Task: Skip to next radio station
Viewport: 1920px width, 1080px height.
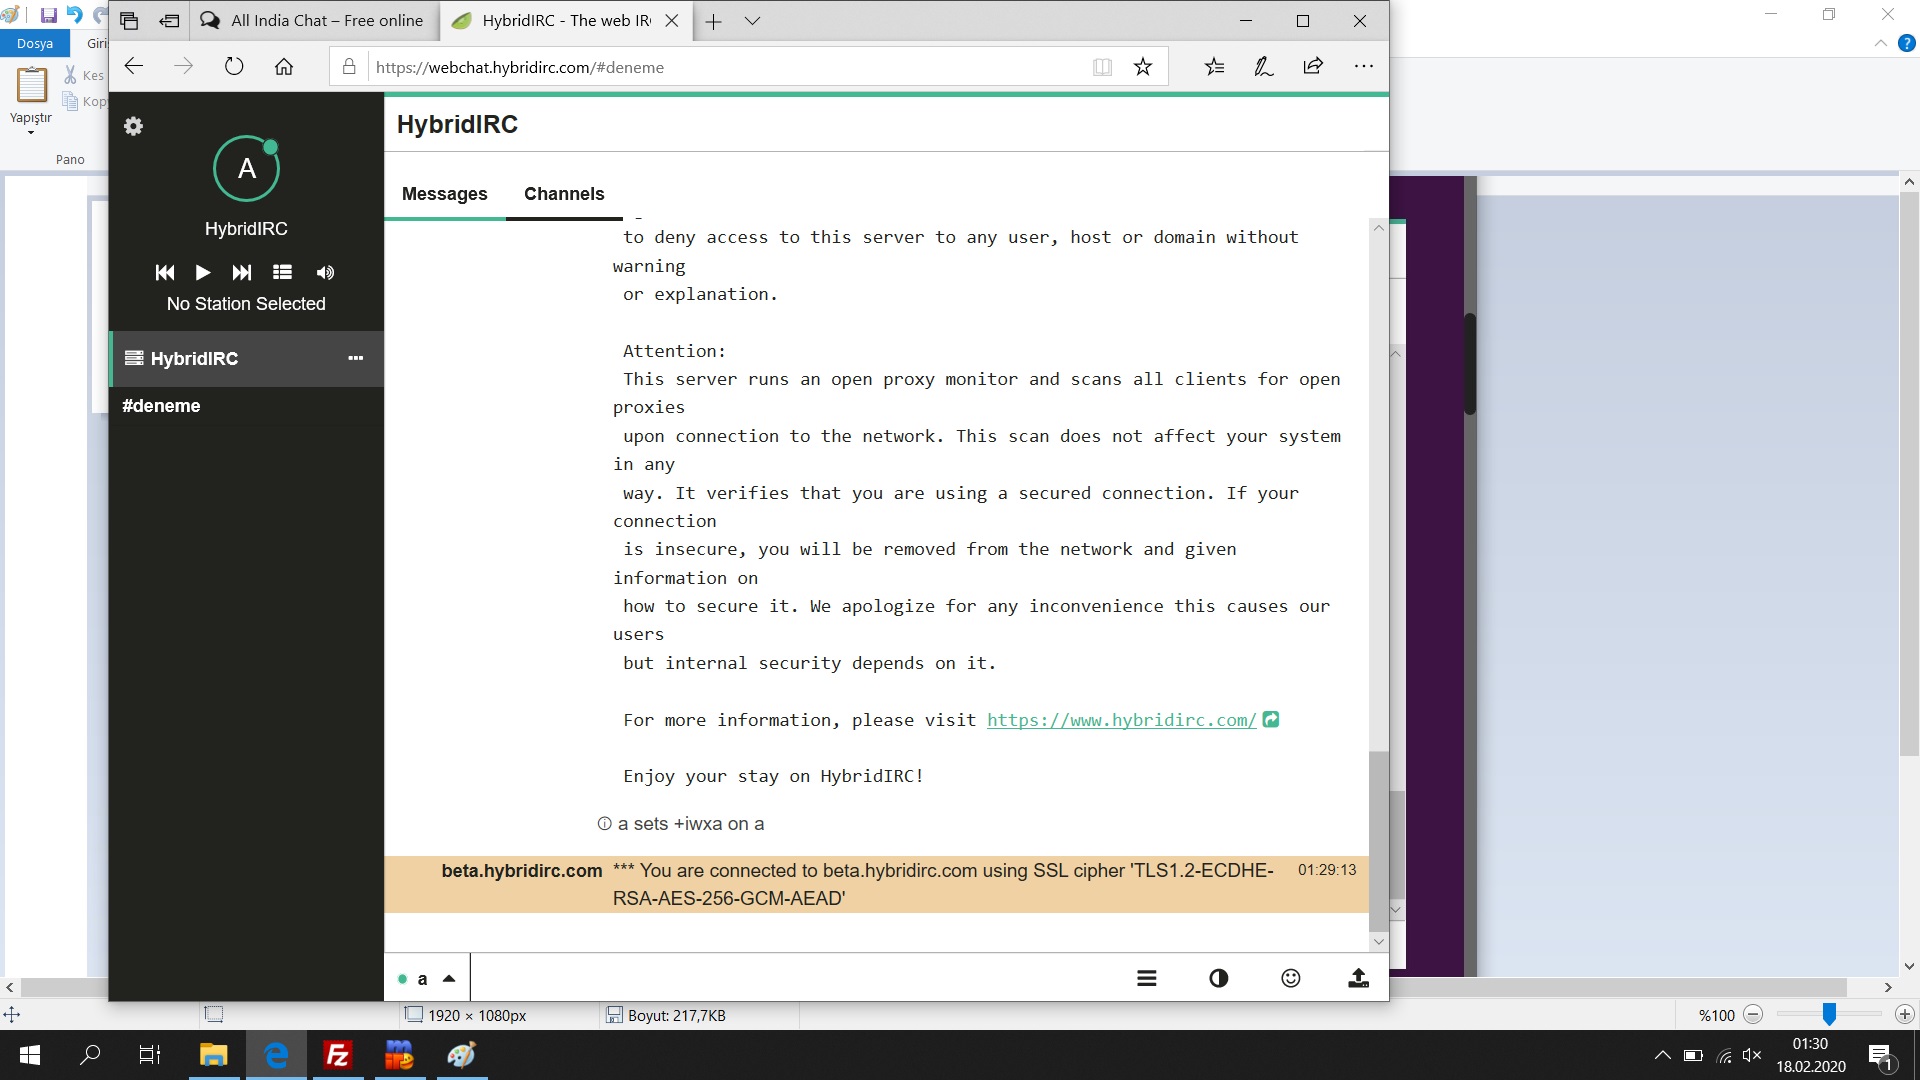Action: tap(242, 272)
